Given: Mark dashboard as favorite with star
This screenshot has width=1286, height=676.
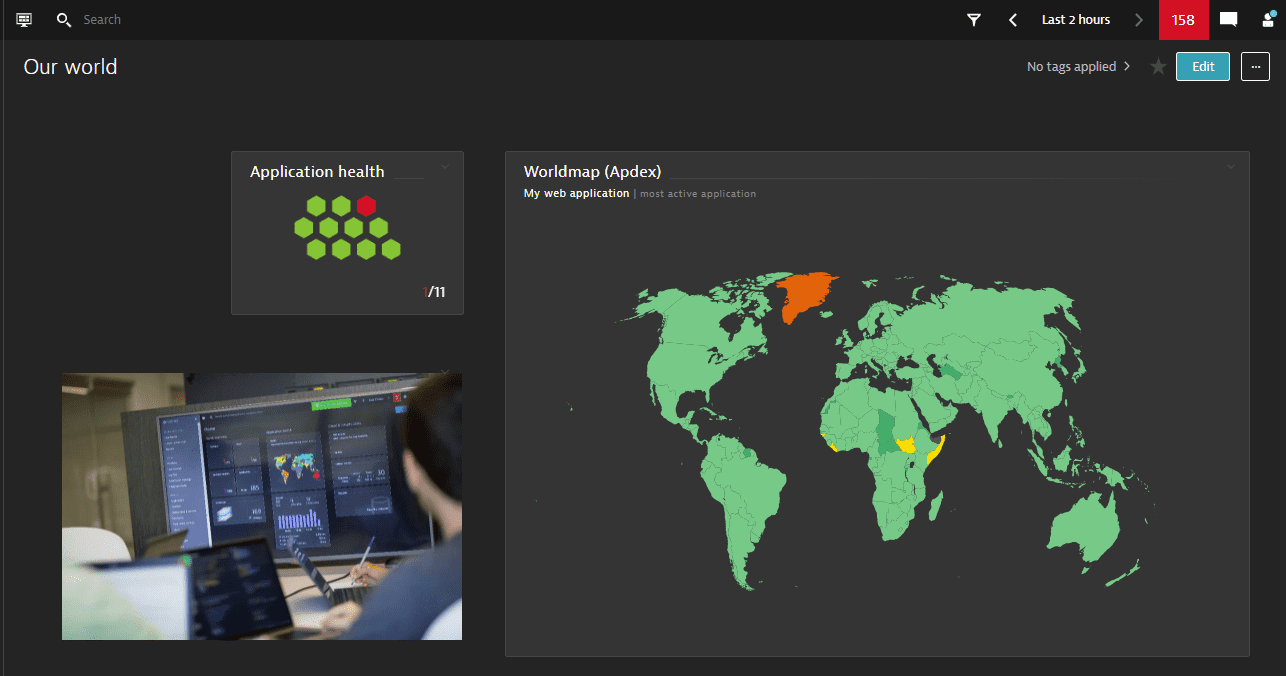Looking at the screenshot, I should click(1158, 67).
